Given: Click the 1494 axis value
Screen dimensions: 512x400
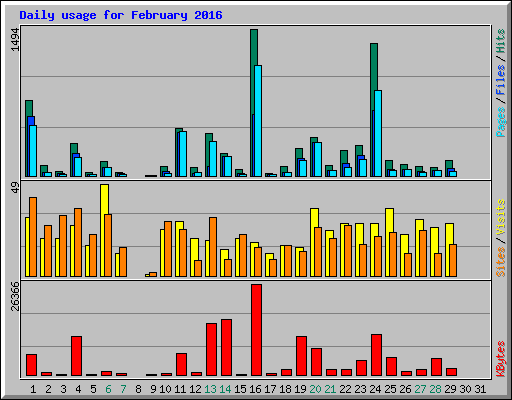Looking at the screenshot, I should click(15, 40).
